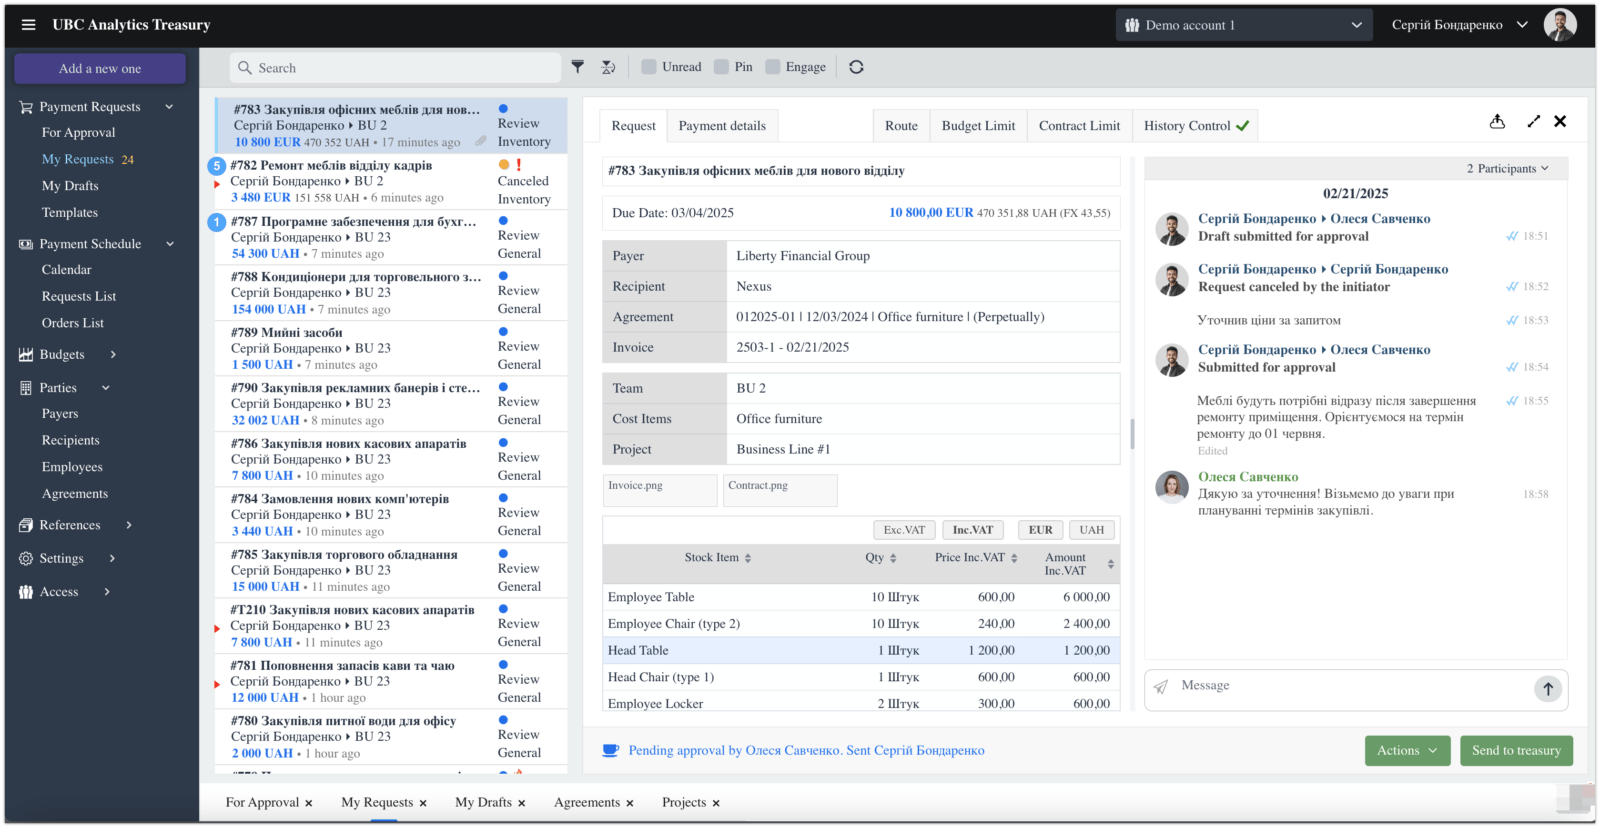The image size is (1600, 828).
Task: Click the share request icon
Action: (1497, 121)
